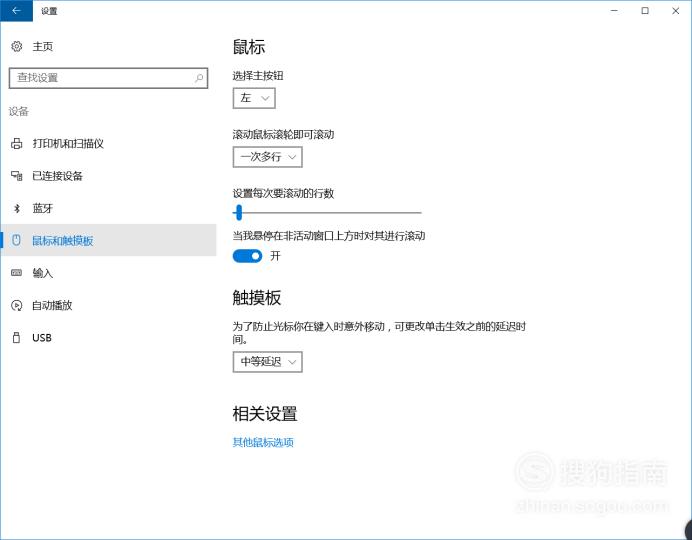Minimize the 设置 window
Viewport: 692px width, 540px height.
pos(614,11)
